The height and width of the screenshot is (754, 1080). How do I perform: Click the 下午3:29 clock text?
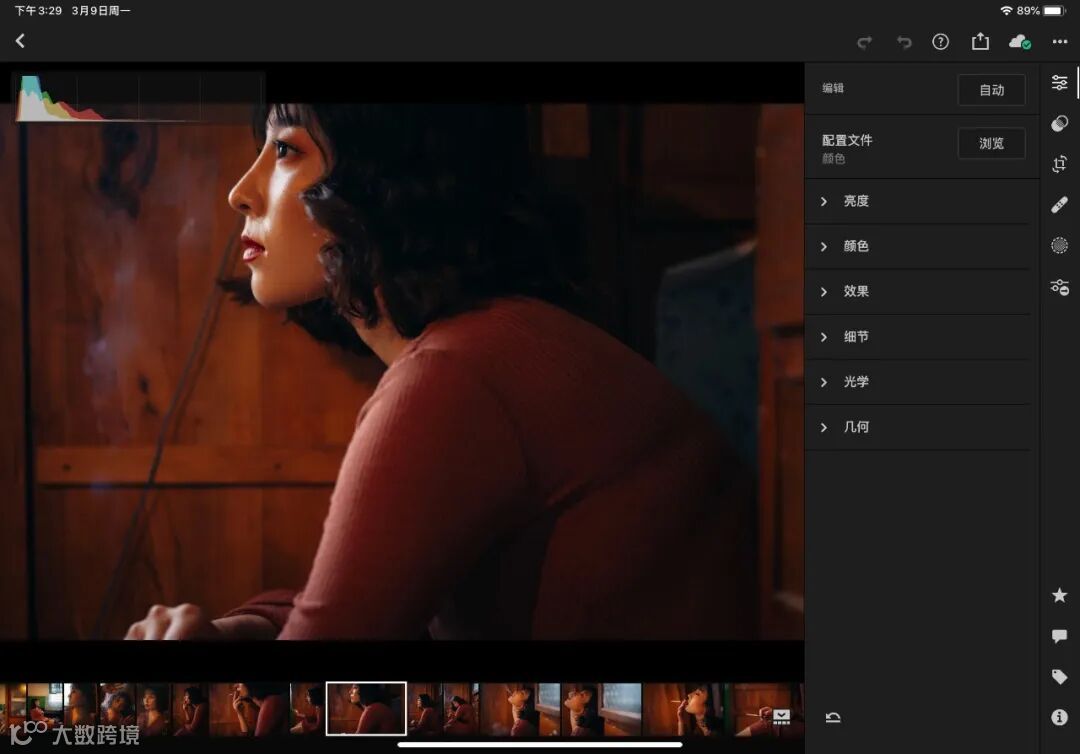pos(39,10)
